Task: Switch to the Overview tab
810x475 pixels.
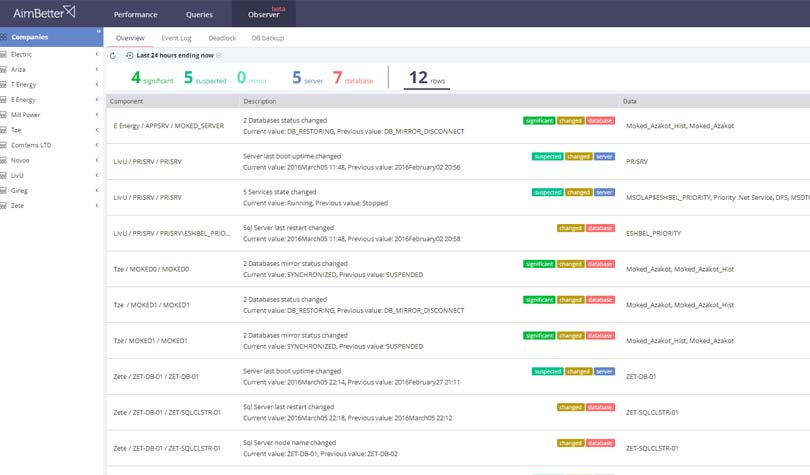Action: point(130,38)
